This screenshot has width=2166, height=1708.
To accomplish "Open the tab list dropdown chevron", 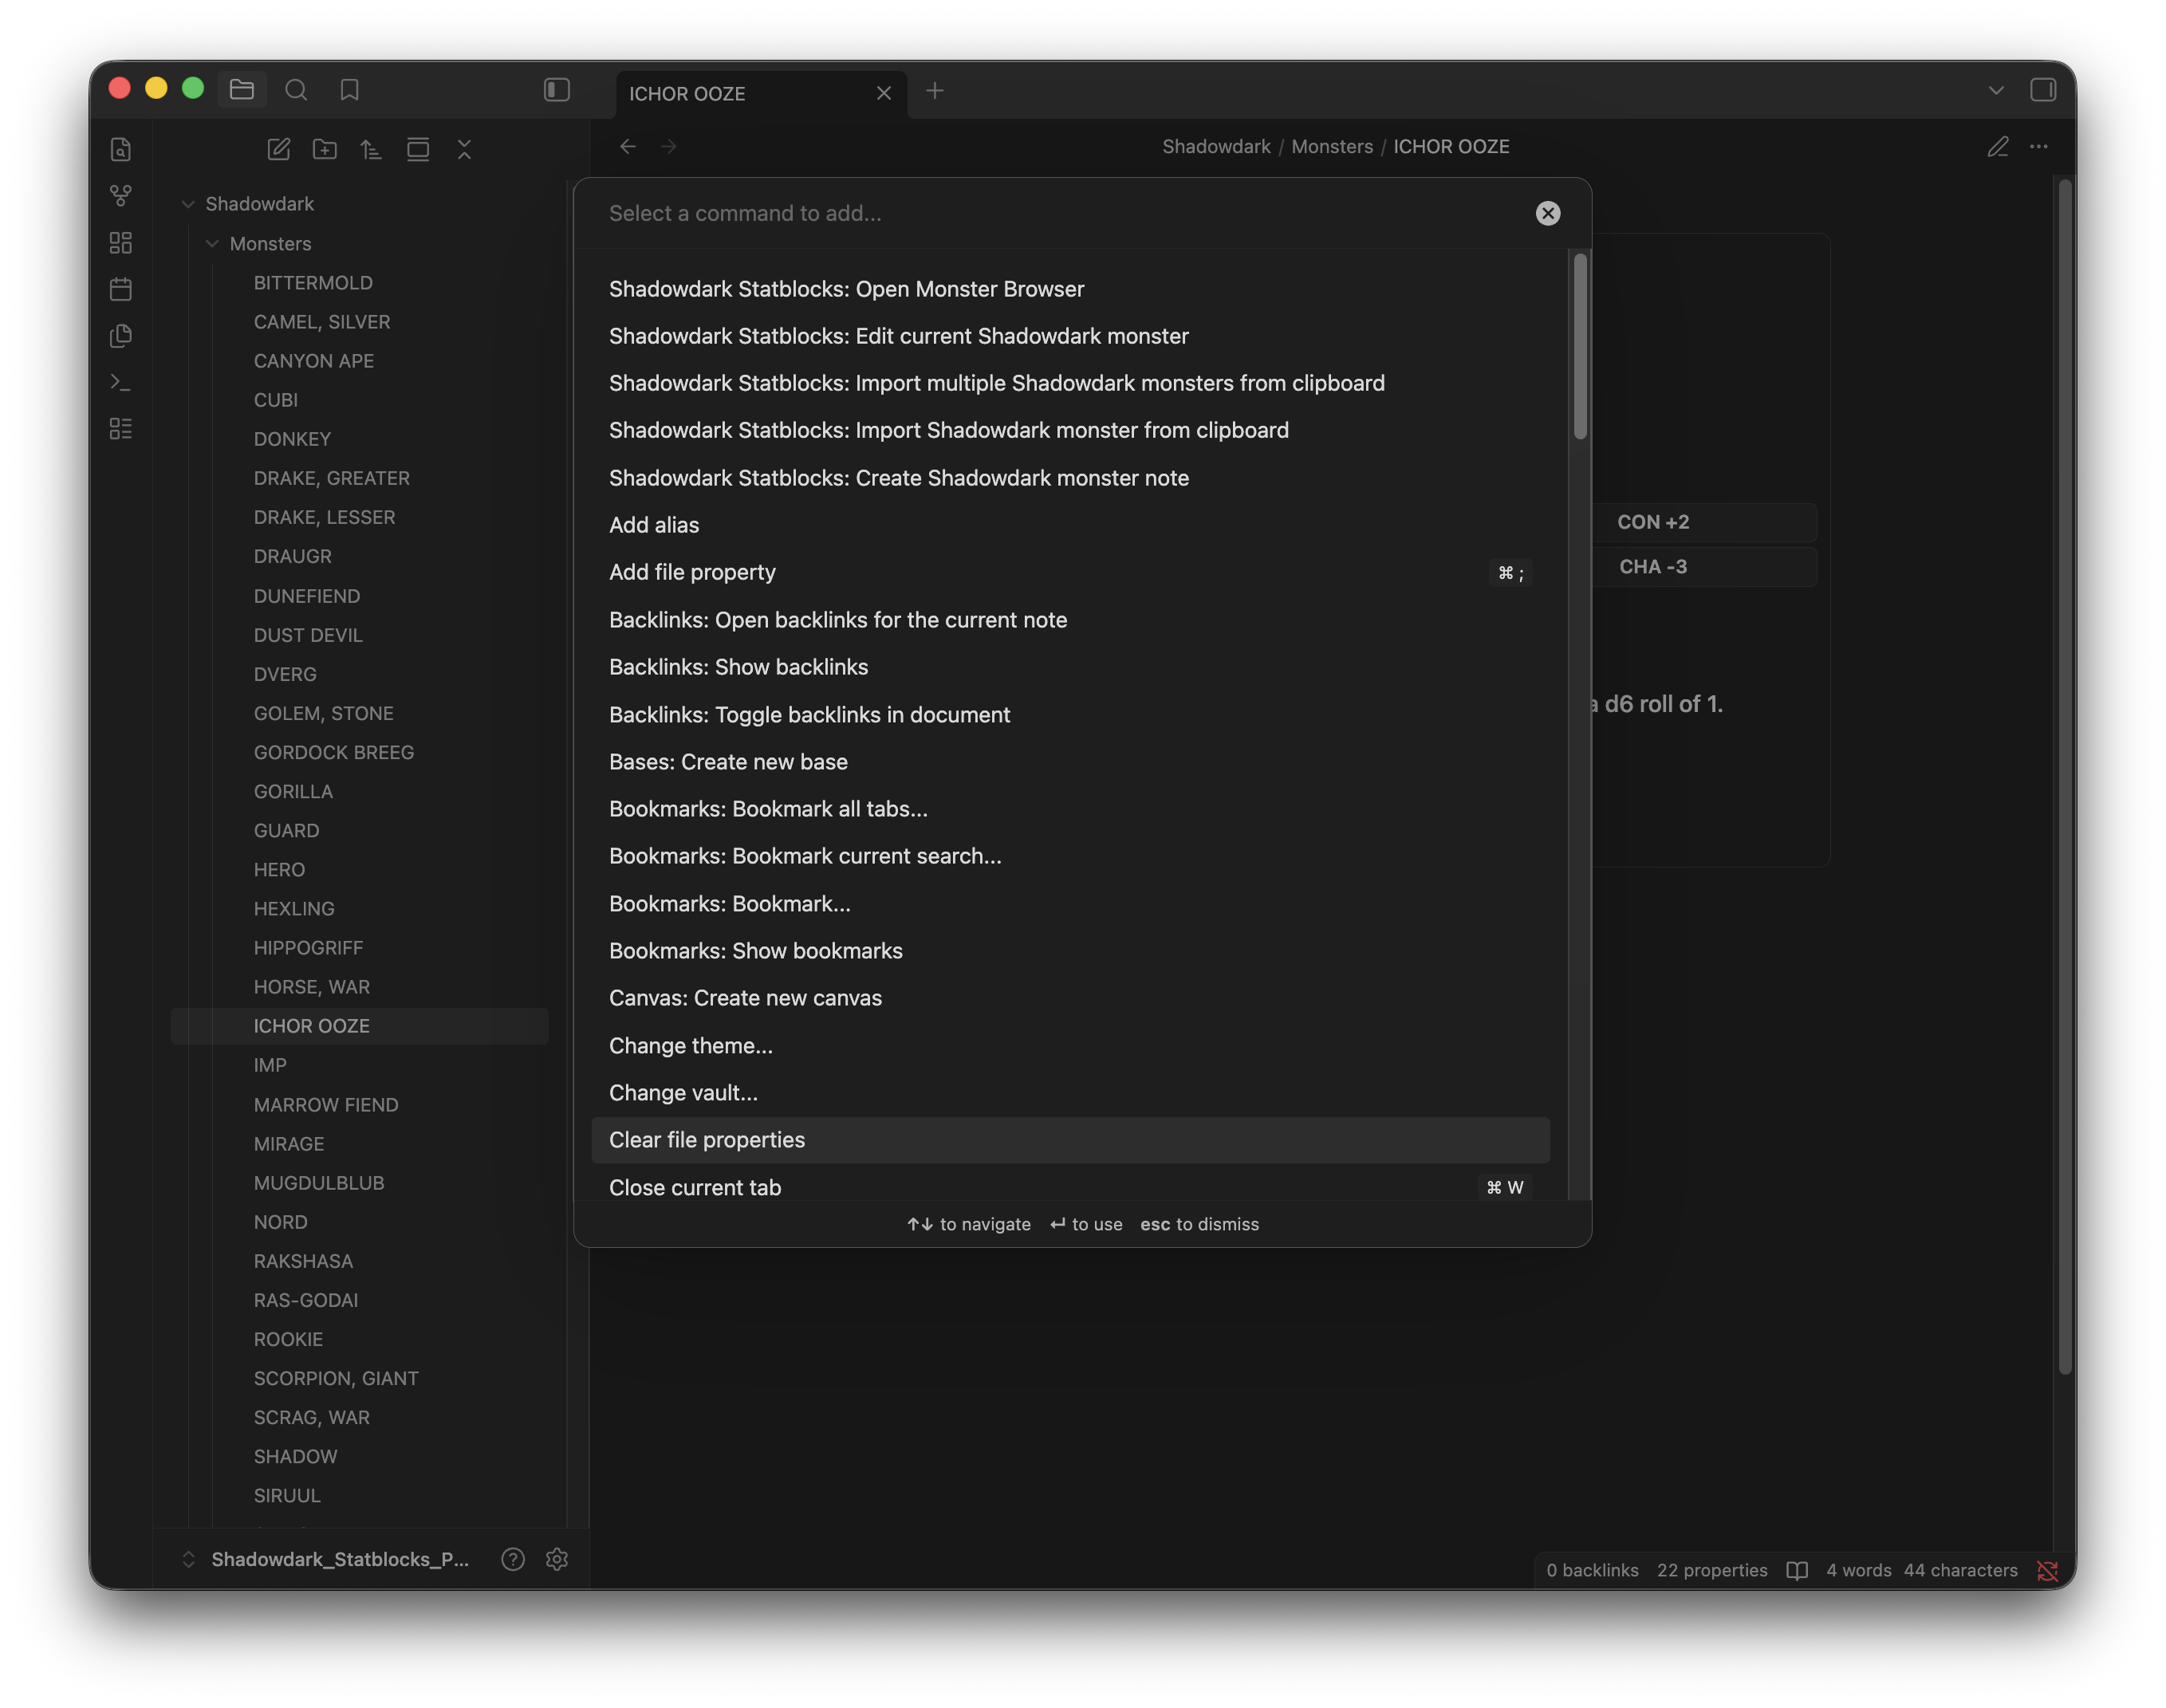I will (1995, 90).
